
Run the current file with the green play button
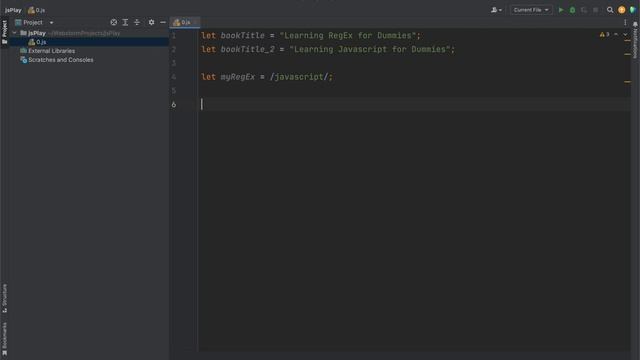pyautogui.click(x=561, y=10)
